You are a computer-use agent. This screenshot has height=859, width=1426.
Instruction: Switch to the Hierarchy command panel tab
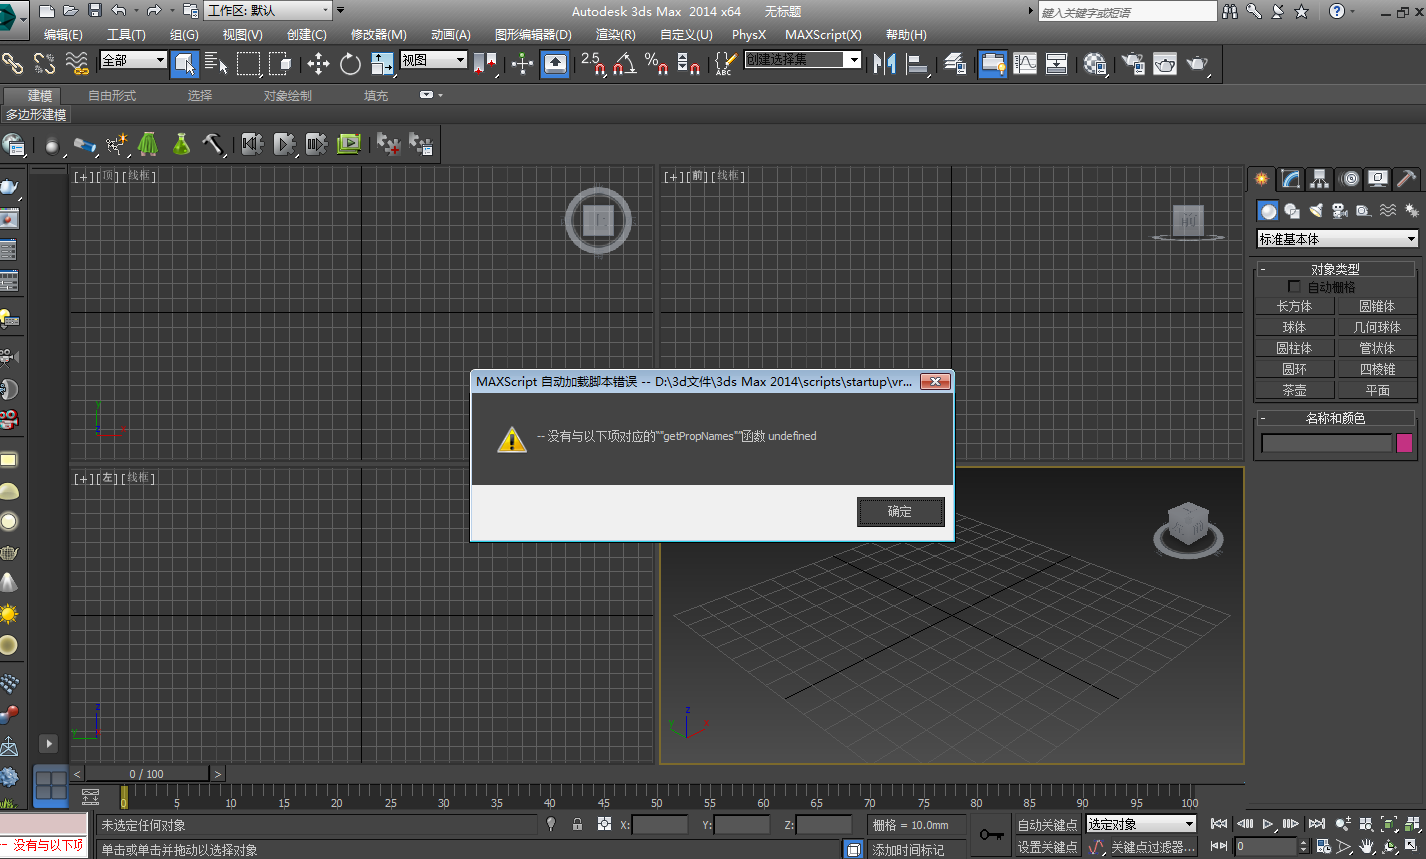tap(1320, 179)
